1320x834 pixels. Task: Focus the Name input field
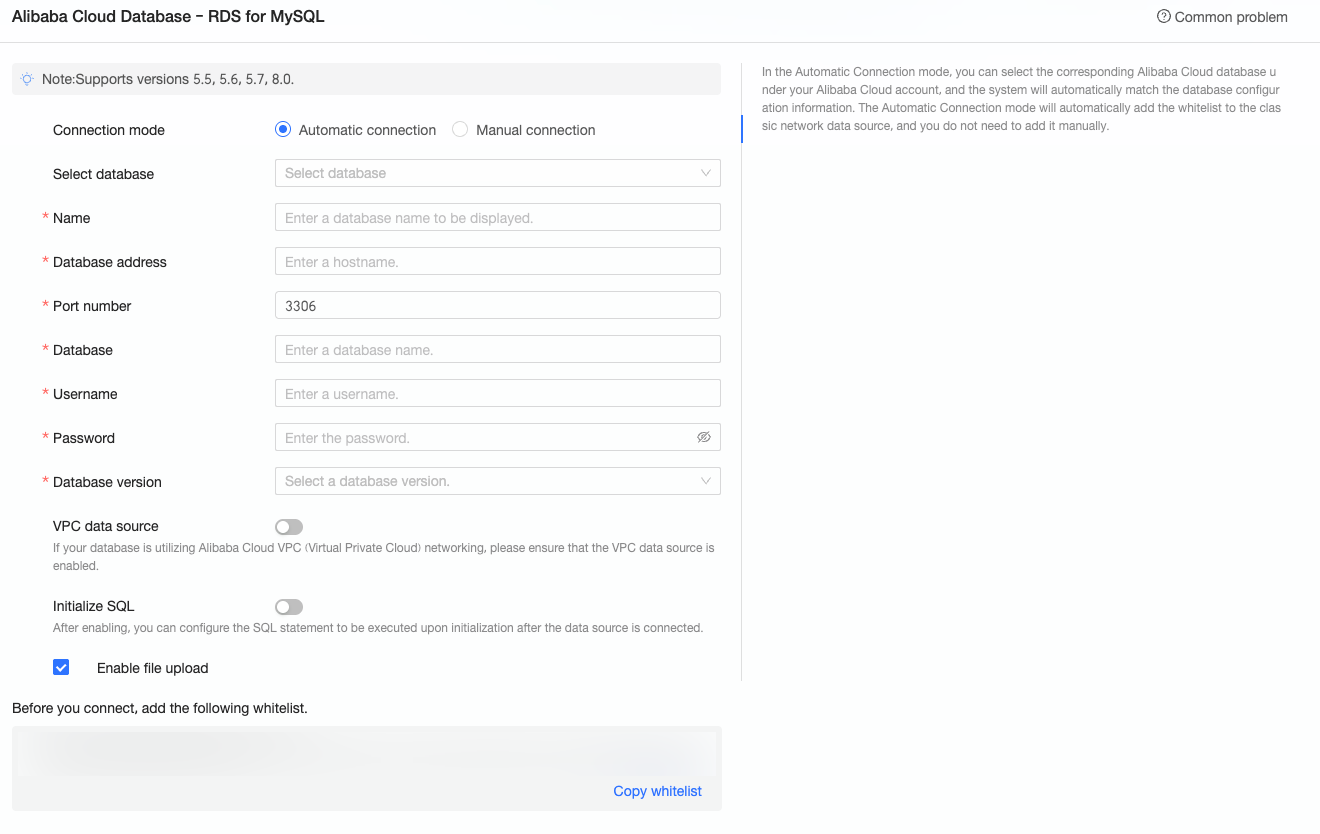pos(497,218)
